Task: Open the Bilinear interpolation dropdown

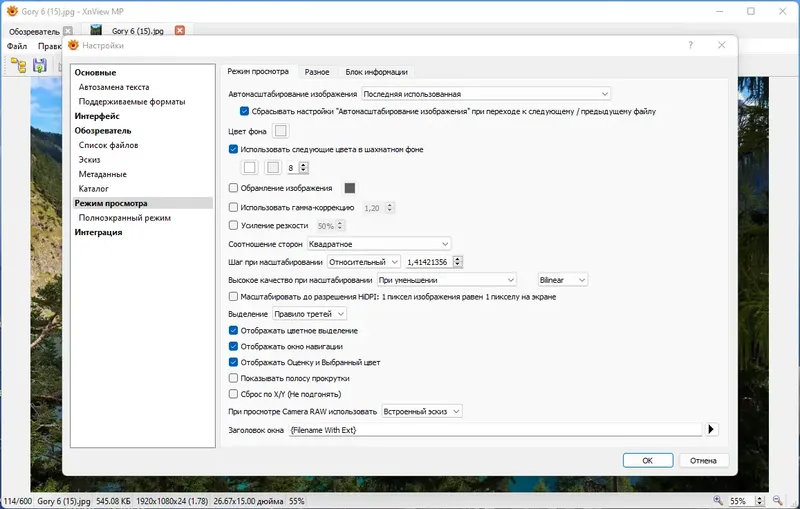Action: coord(563,279)
